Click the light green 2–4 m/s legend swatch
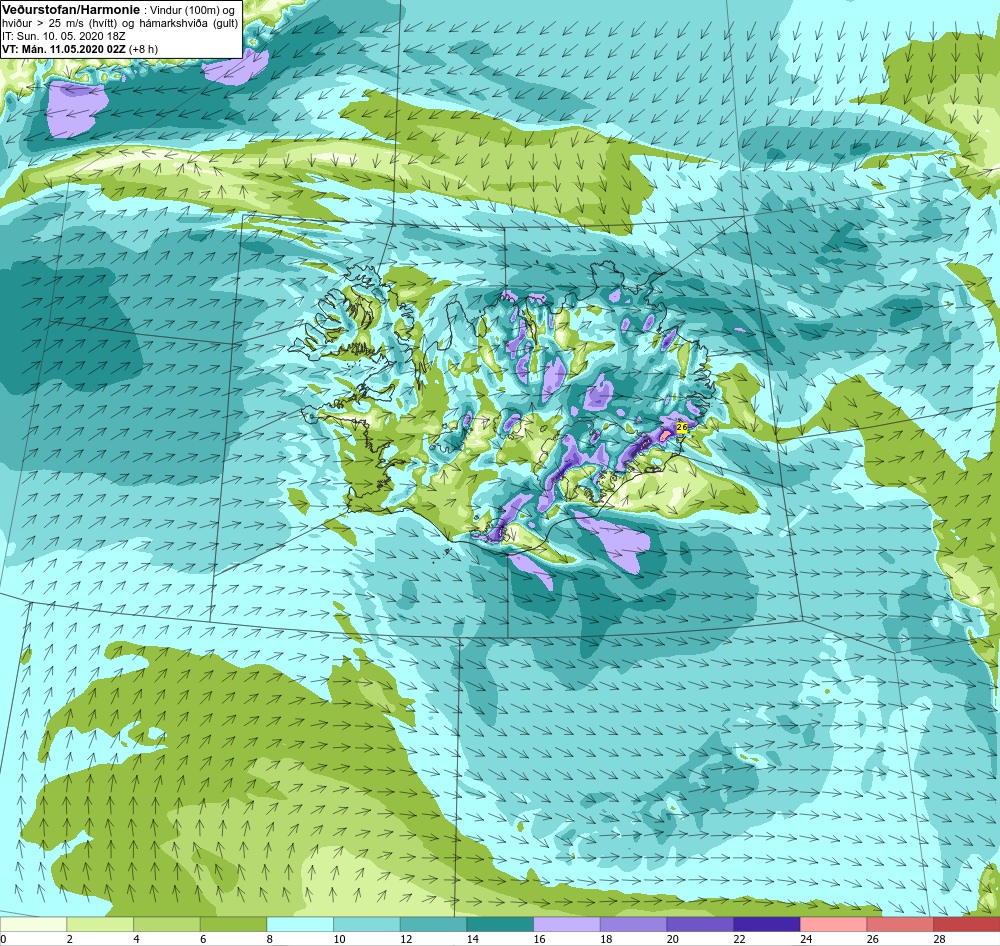The height and width of the screenshot is (946, 1000). pyautogui.click(x=100, y=924)
